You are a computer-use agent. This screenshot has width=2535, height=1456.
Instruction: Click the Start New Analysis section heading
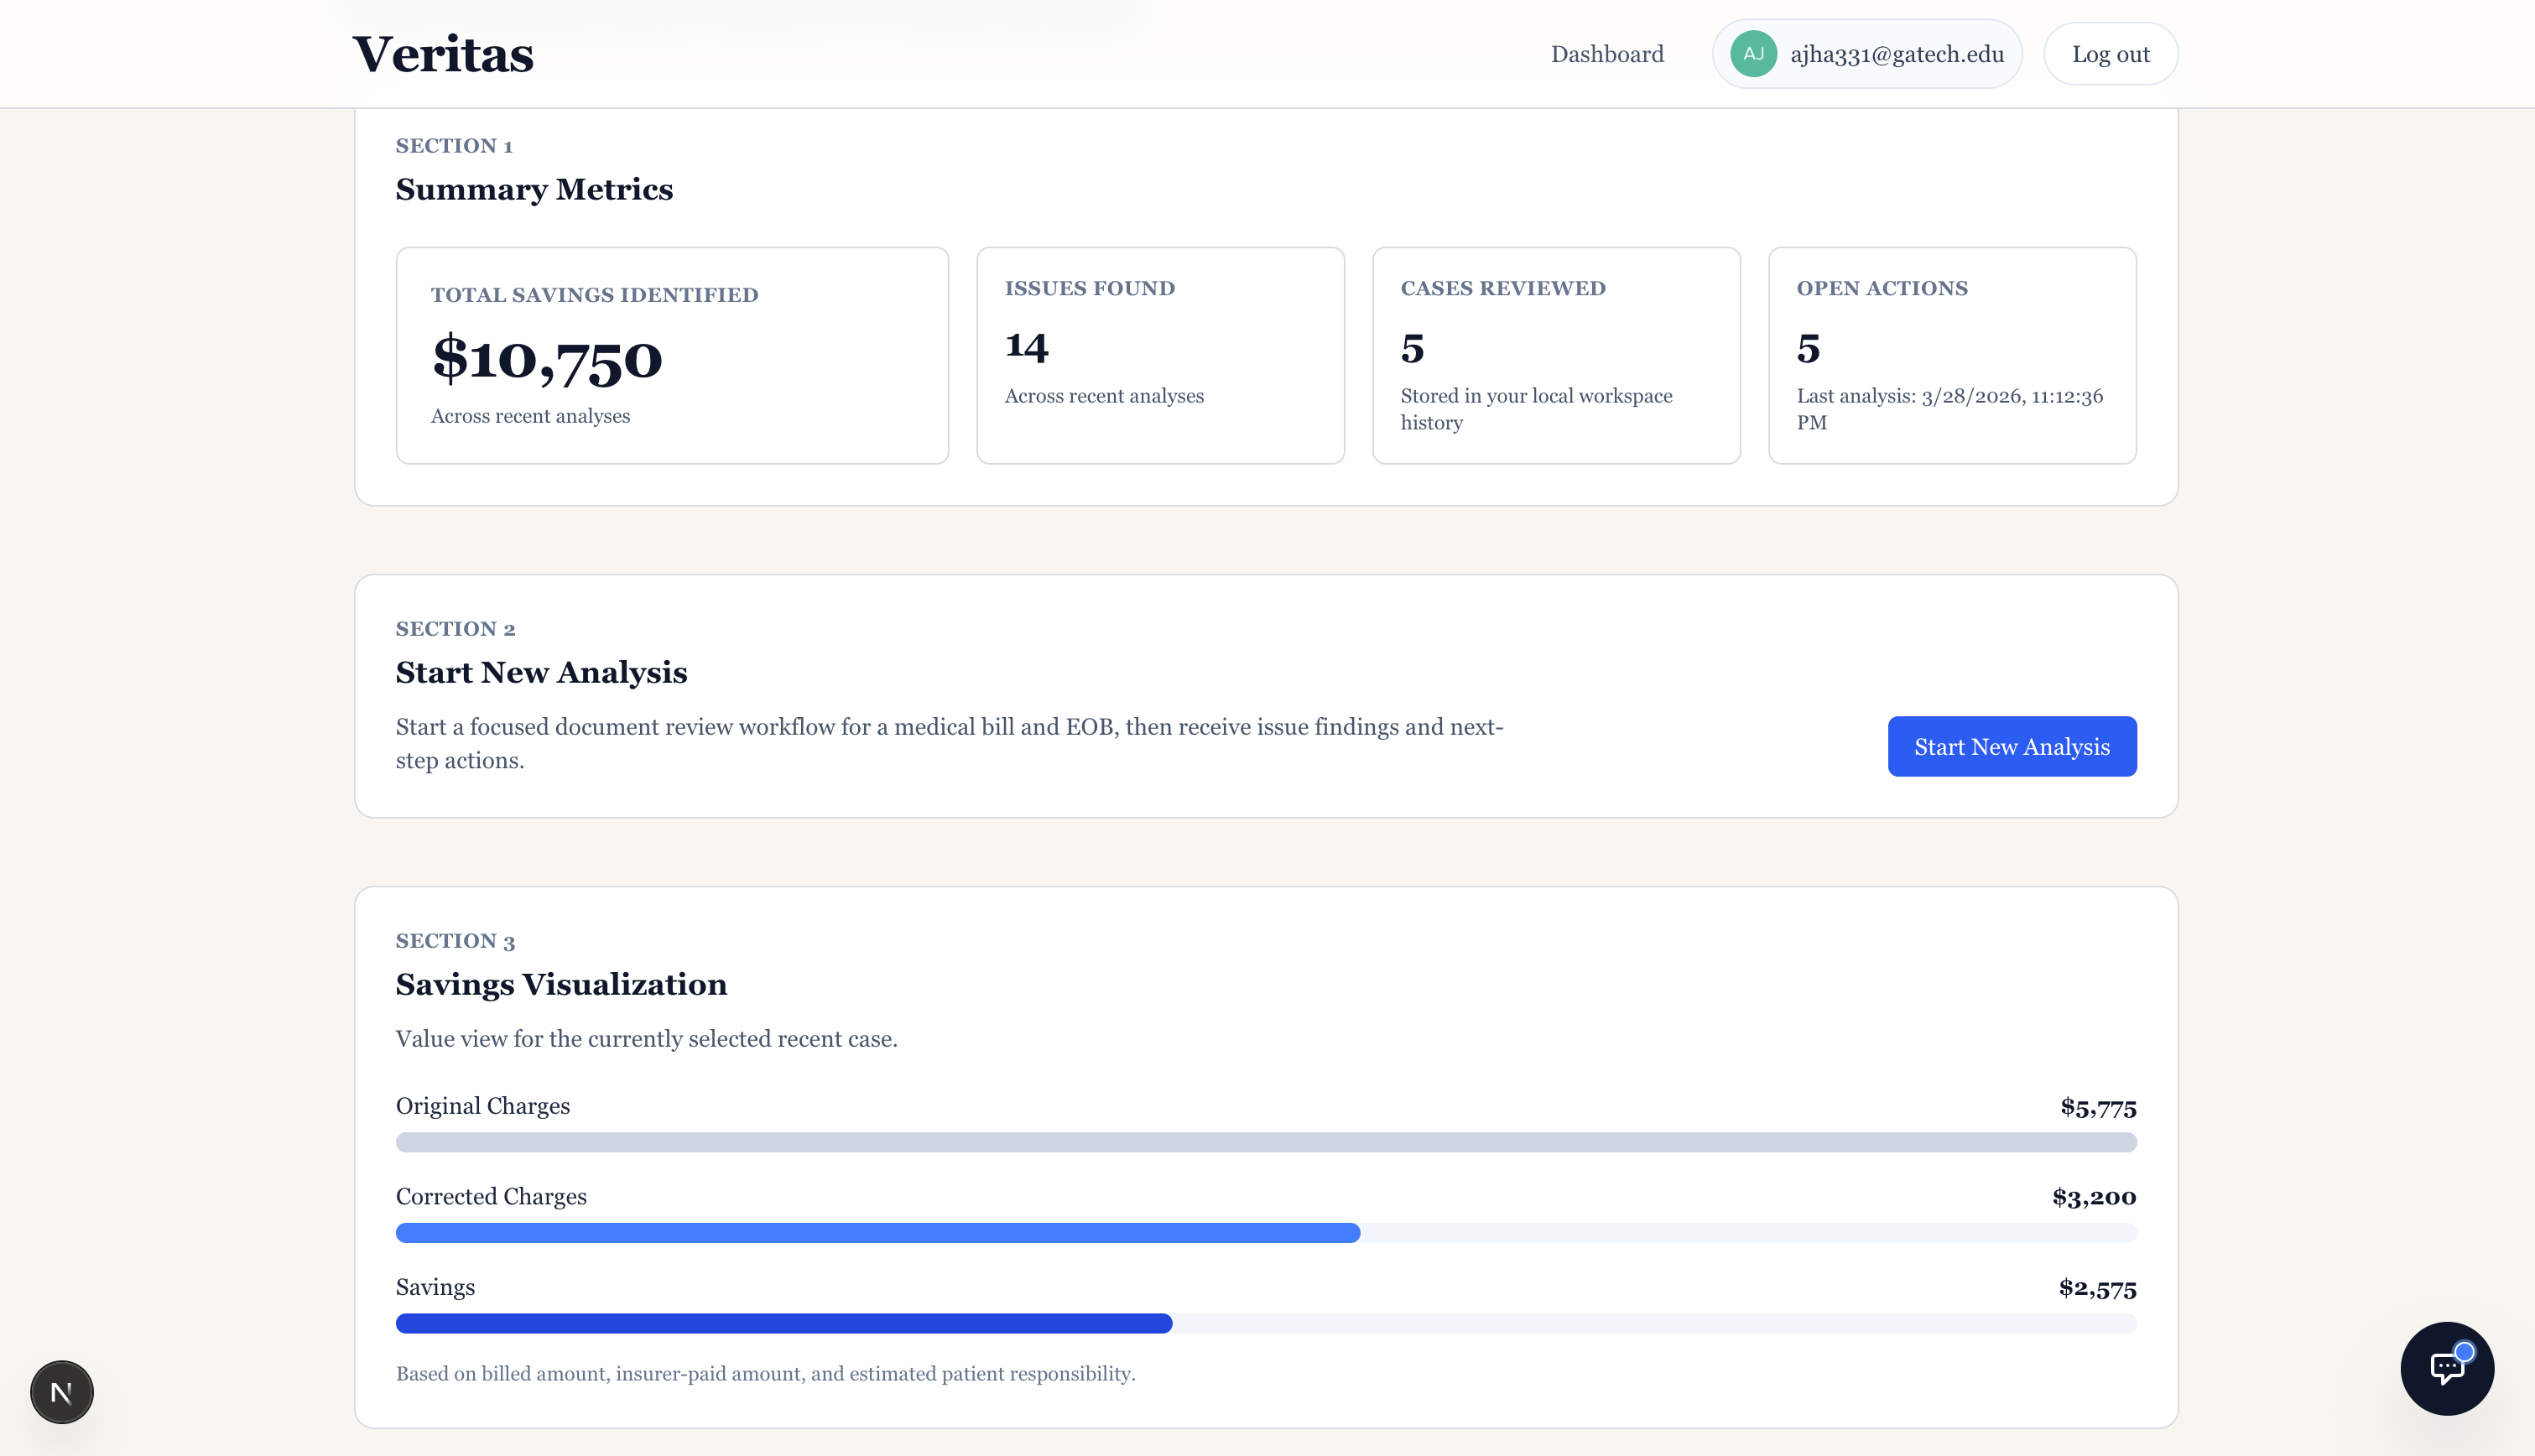pyautogui.click(x=541, y=672)
